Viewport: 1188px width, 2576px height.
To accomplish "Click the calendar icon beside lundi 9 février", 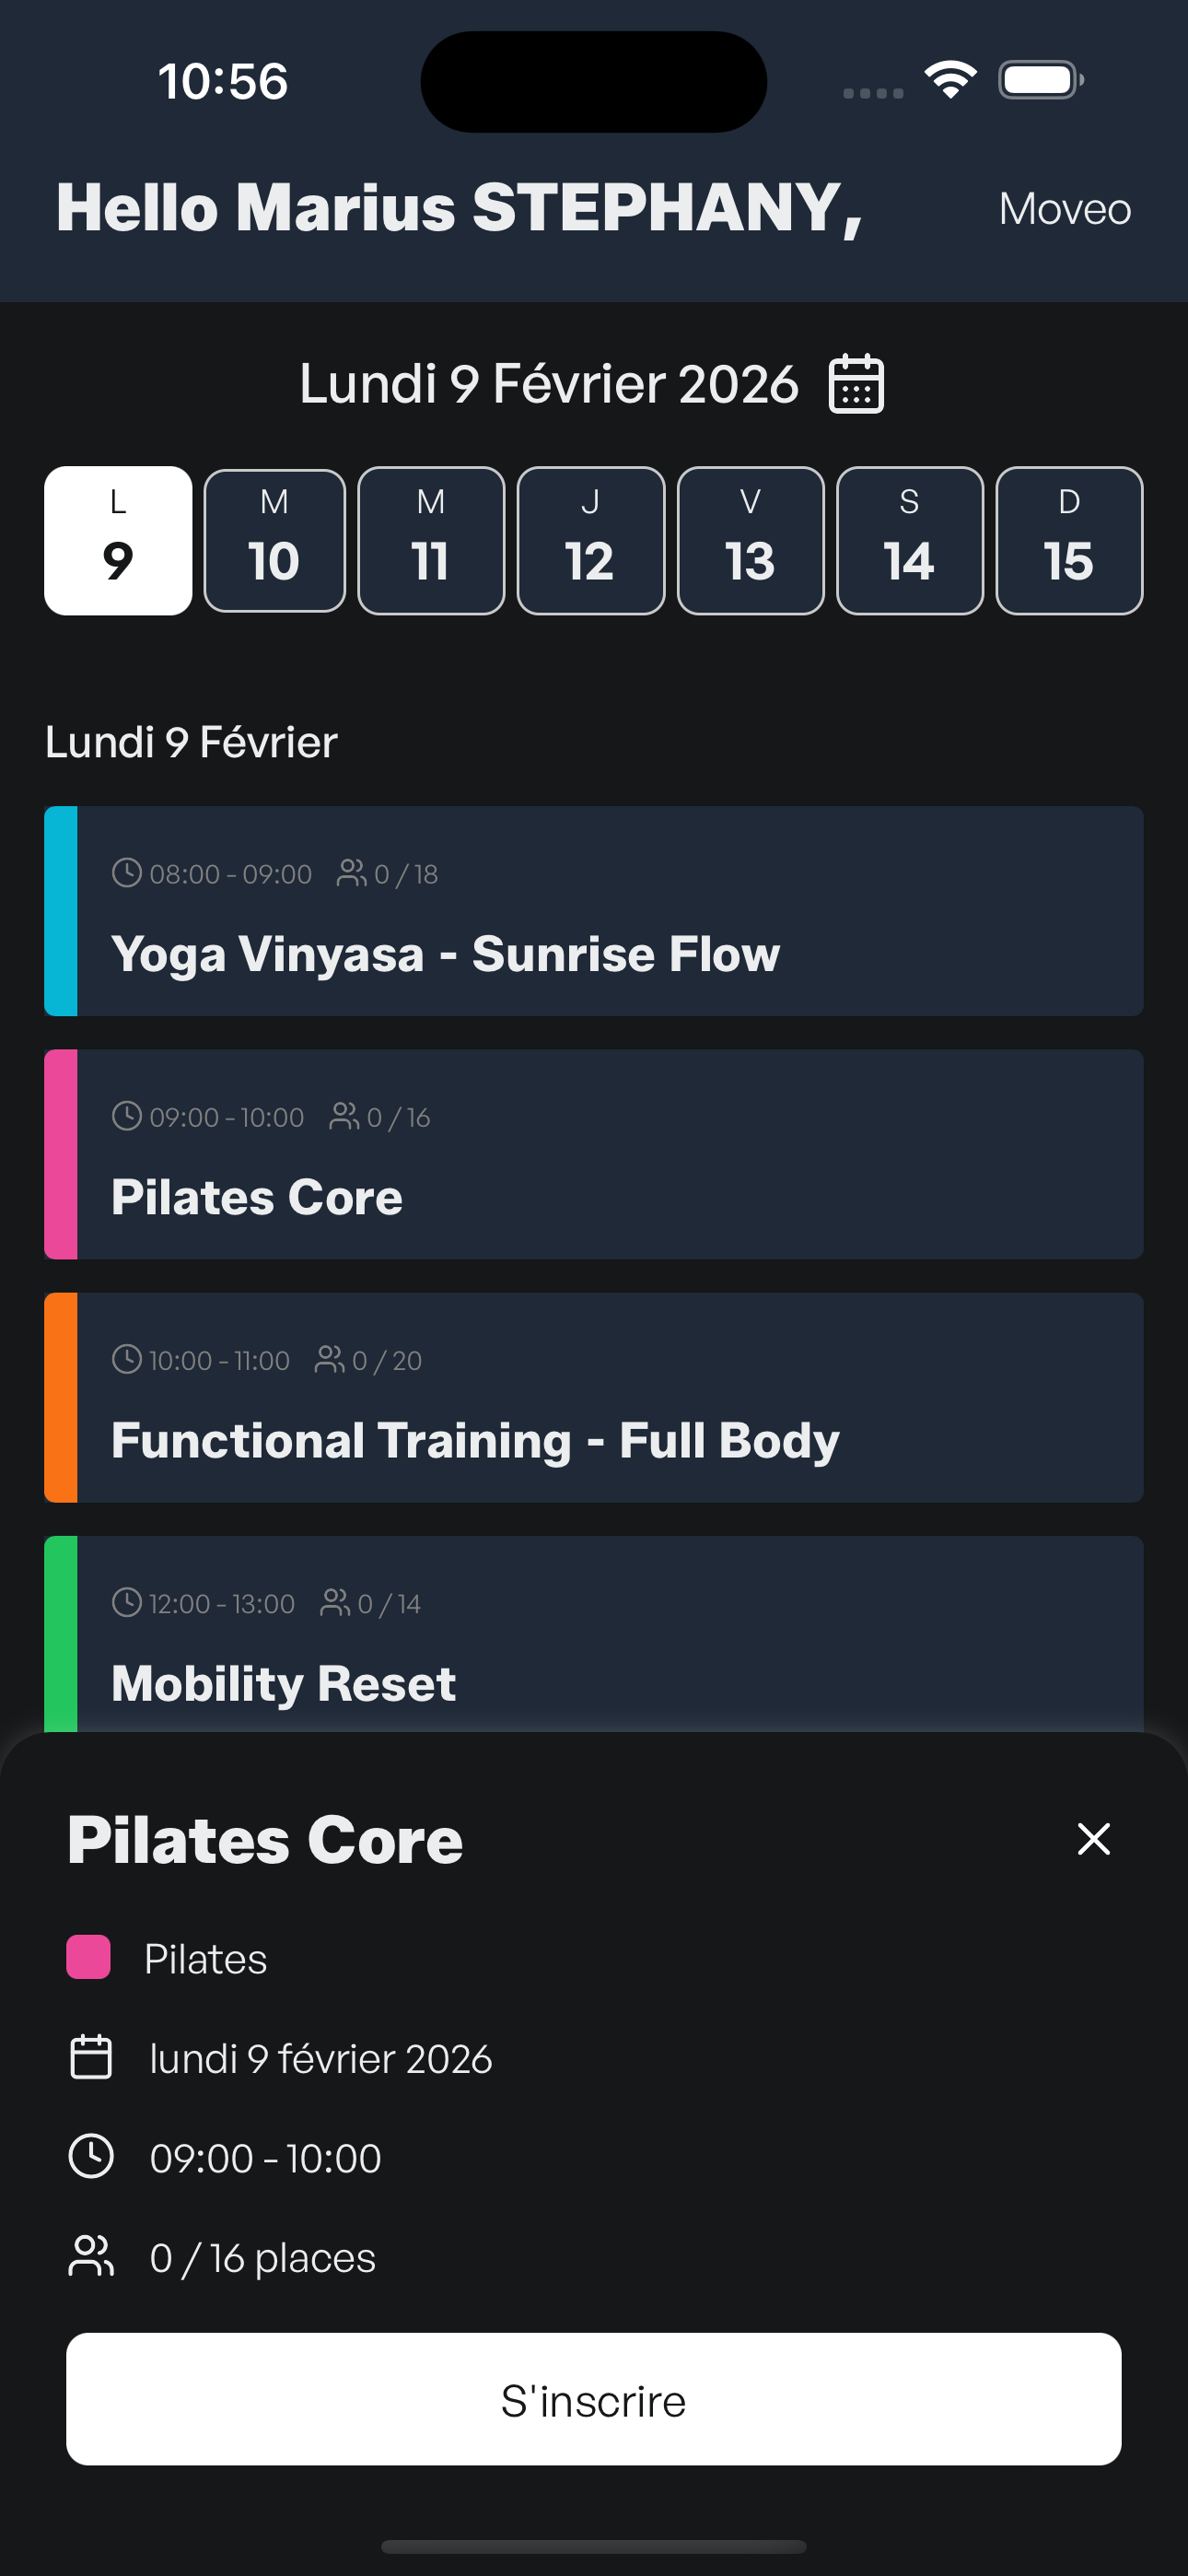I will (91, 2057).
